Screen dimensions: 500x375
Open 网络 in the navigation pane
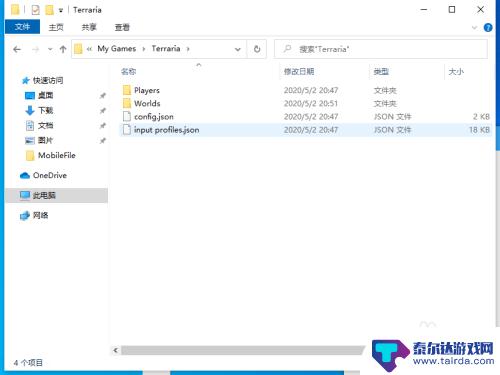pyautogui.click(x=40, y=215)
